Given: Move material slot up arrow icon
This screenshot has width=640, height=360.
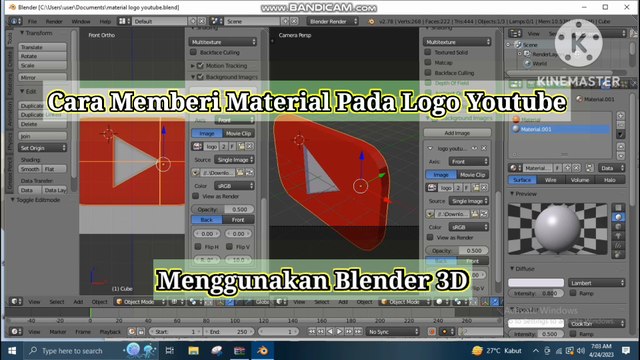Looking at the screenshot, I should pyautogui.click(x=621, y=147).
